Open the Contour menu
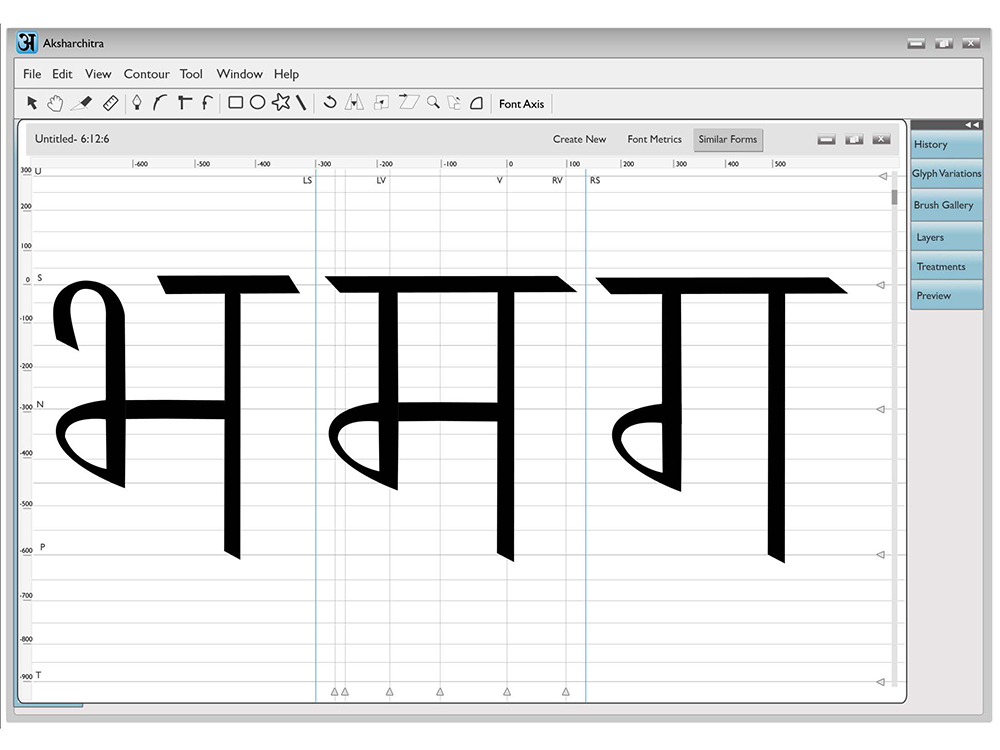The width and height of the screenshot is (1000, 750). 147,74
